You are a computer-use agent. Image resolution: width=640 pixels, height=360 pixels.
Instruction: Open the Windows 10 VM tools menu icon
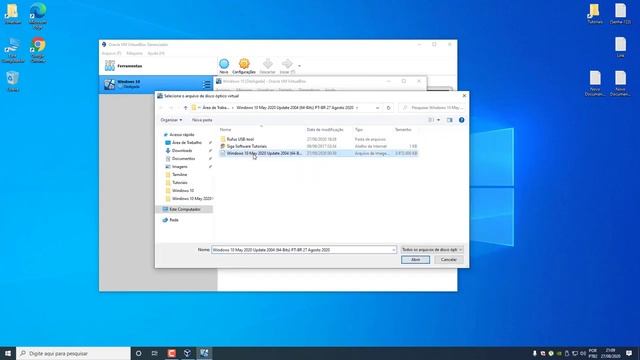[207, 84]
